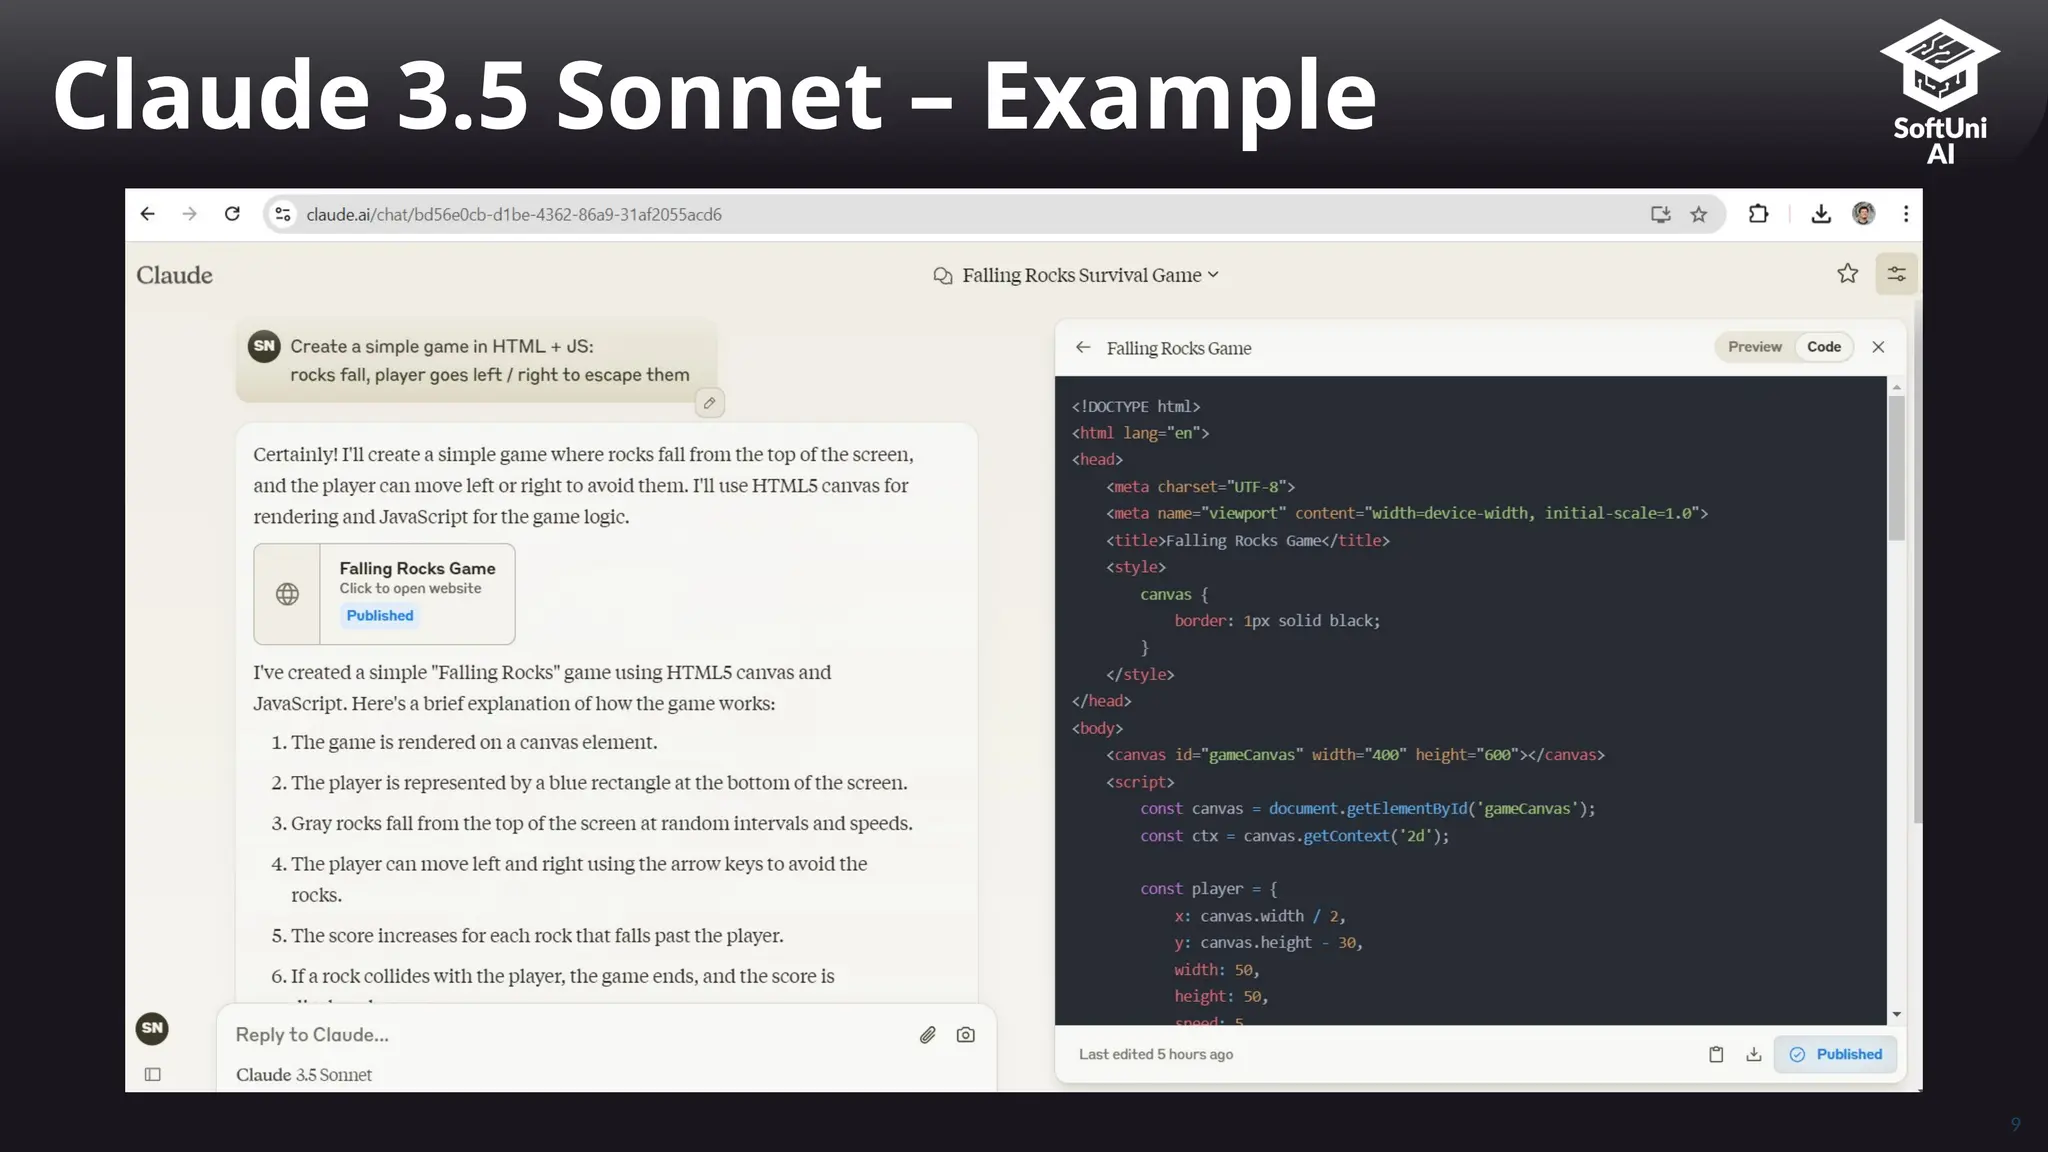Open the browser downloads icon

click(1821, 214)
